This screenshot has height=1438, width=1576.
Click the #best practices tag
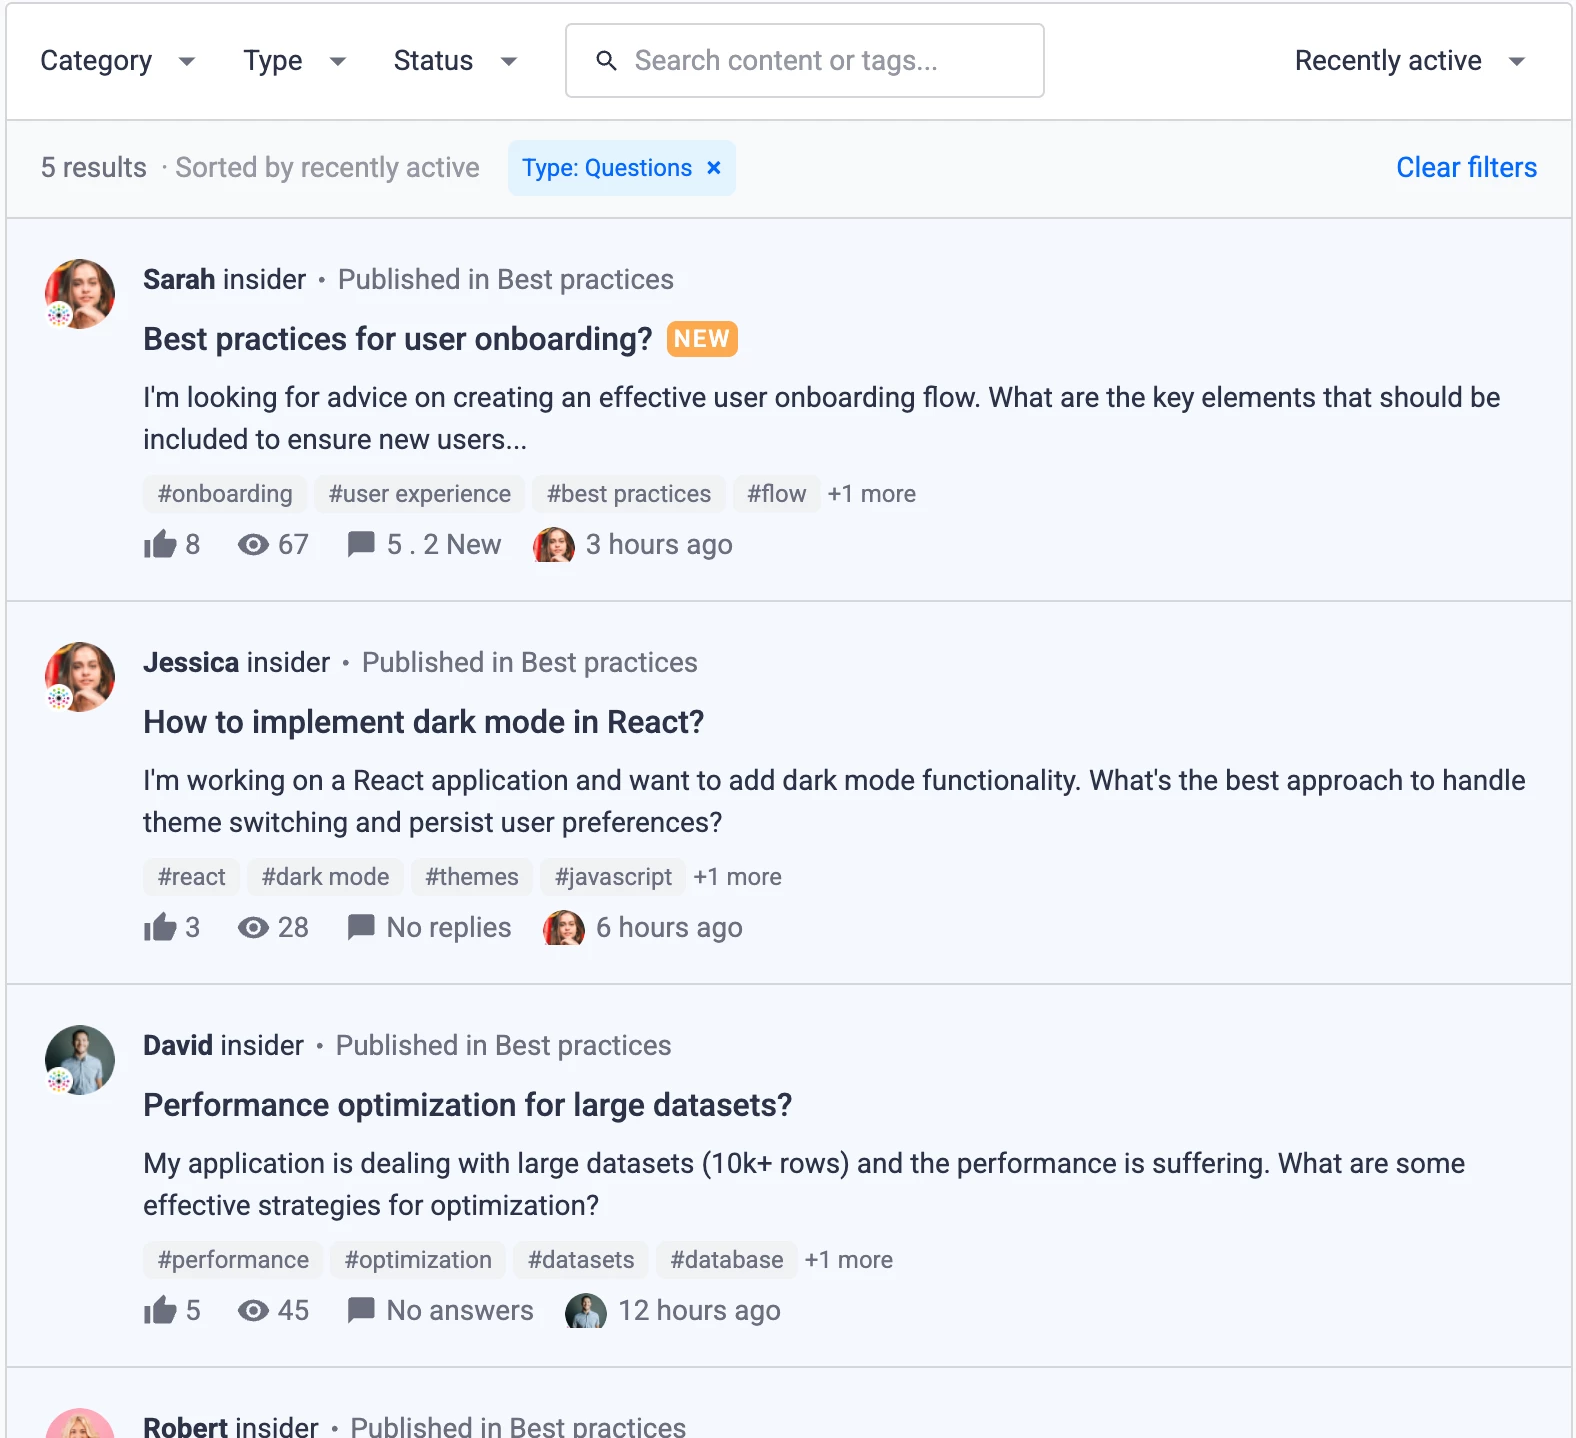pos(629,494)
